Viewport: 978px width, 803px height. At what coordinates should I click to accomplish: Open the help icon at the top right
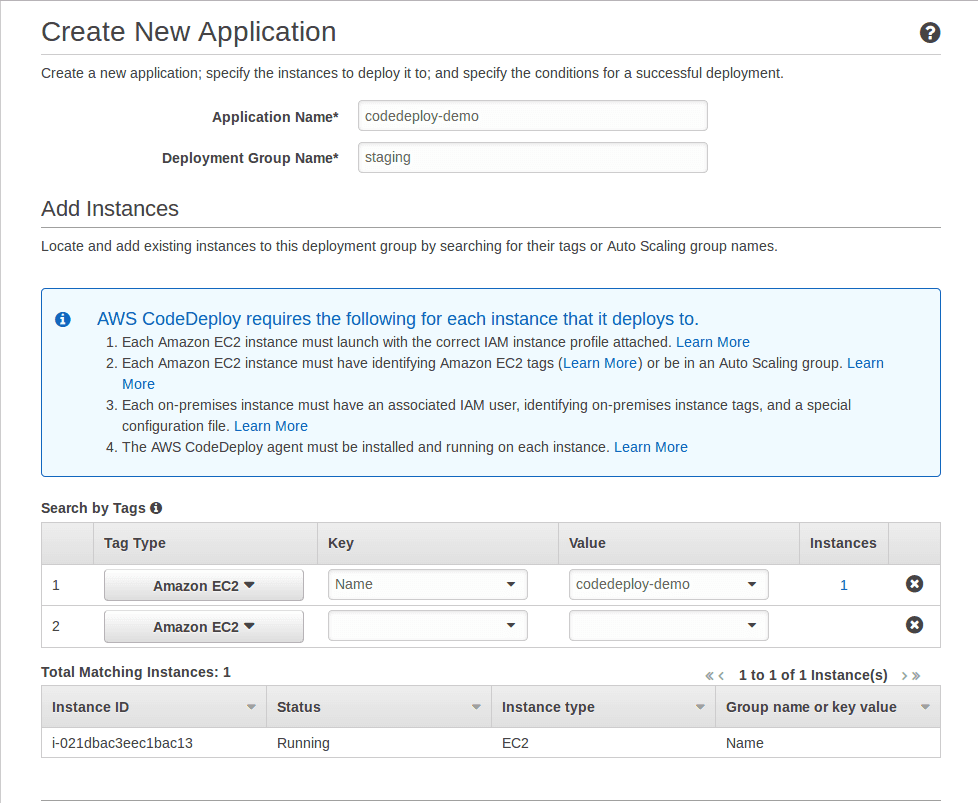coord(930,32)
